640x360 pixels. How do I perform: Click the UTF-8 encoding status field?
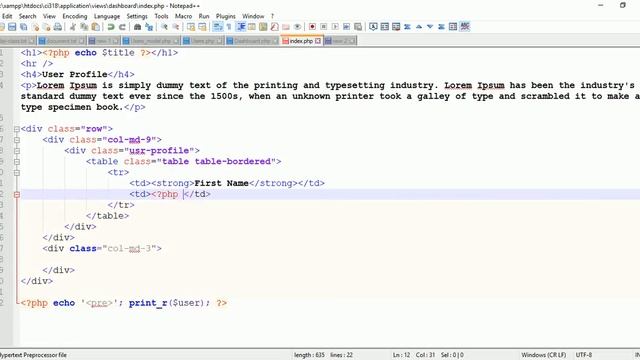(584, 355)
